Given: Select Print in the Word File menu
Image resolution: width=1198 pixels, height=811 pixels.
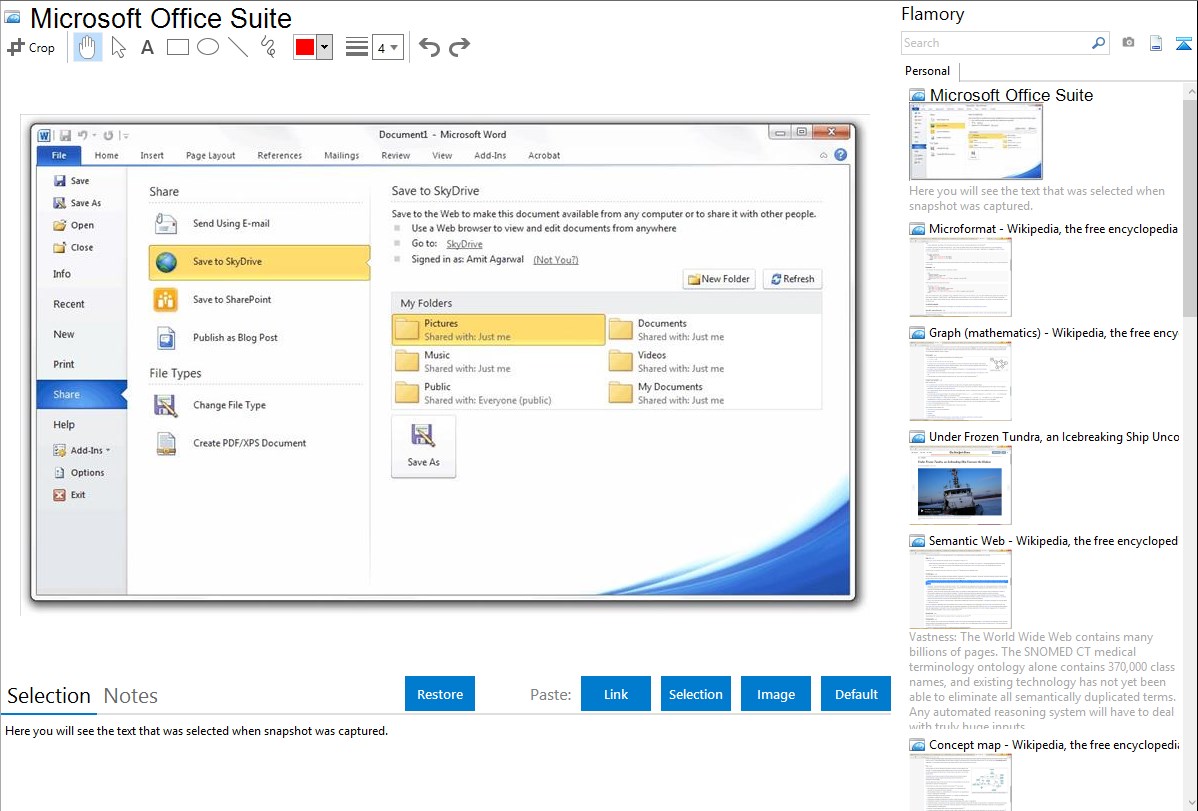Looking at the screenshot, I should [x=64, y=365].
